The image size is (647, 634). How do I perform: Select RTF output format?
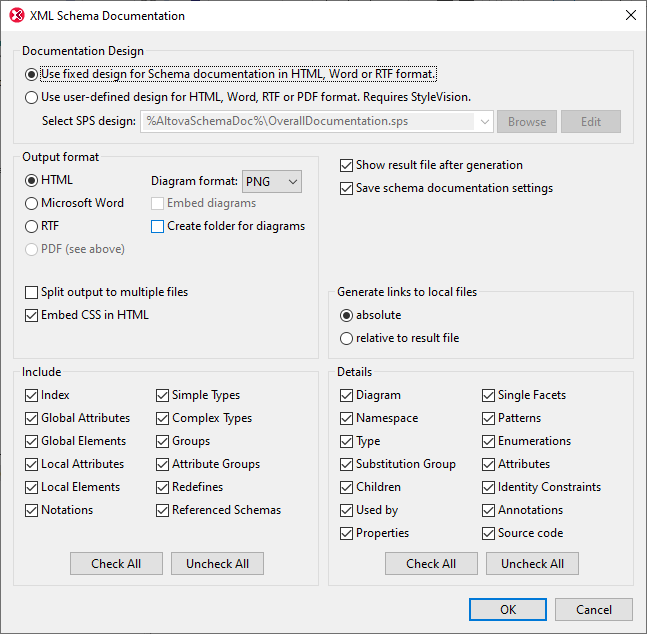pyautogui.click(x=32, y=226)
